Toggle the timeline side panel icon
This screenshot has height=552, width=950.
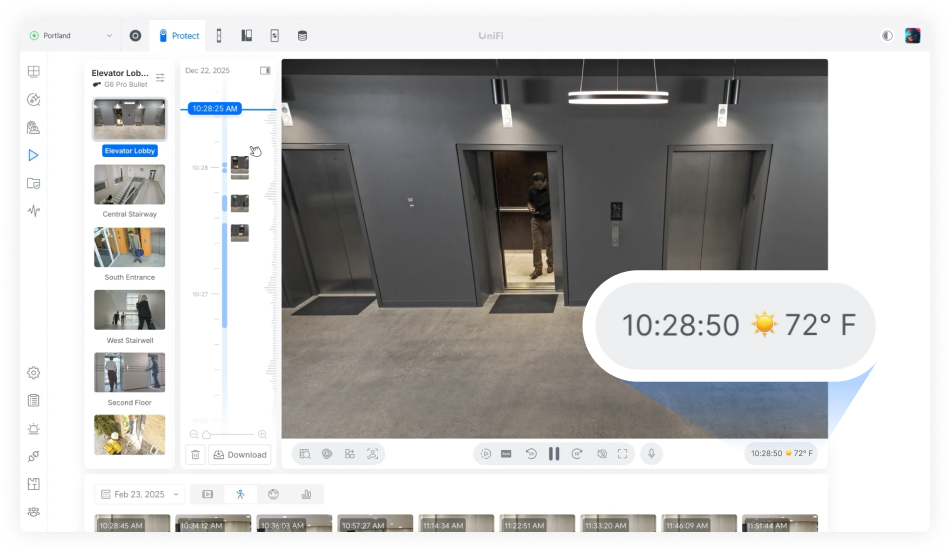click(265, 71)
